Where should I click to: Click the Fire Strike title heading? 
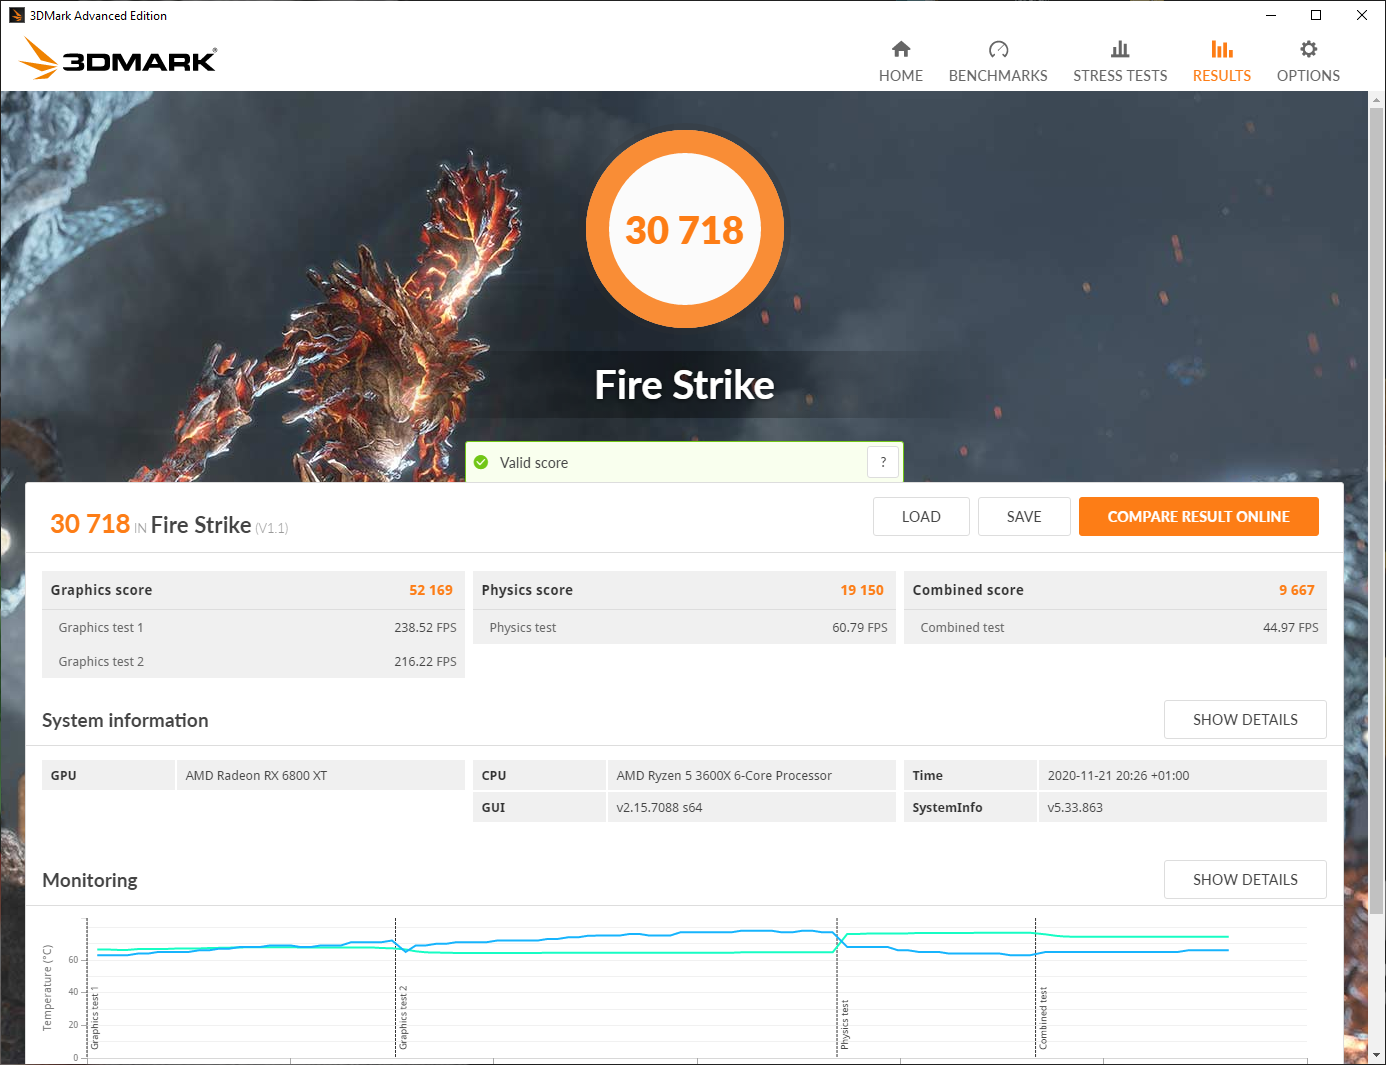685,385
